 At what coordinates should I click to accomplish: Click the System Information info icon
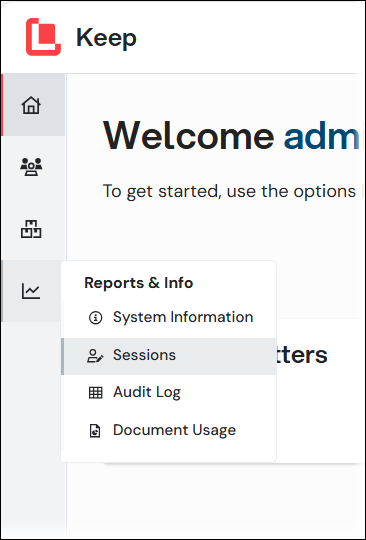(95, 318)
